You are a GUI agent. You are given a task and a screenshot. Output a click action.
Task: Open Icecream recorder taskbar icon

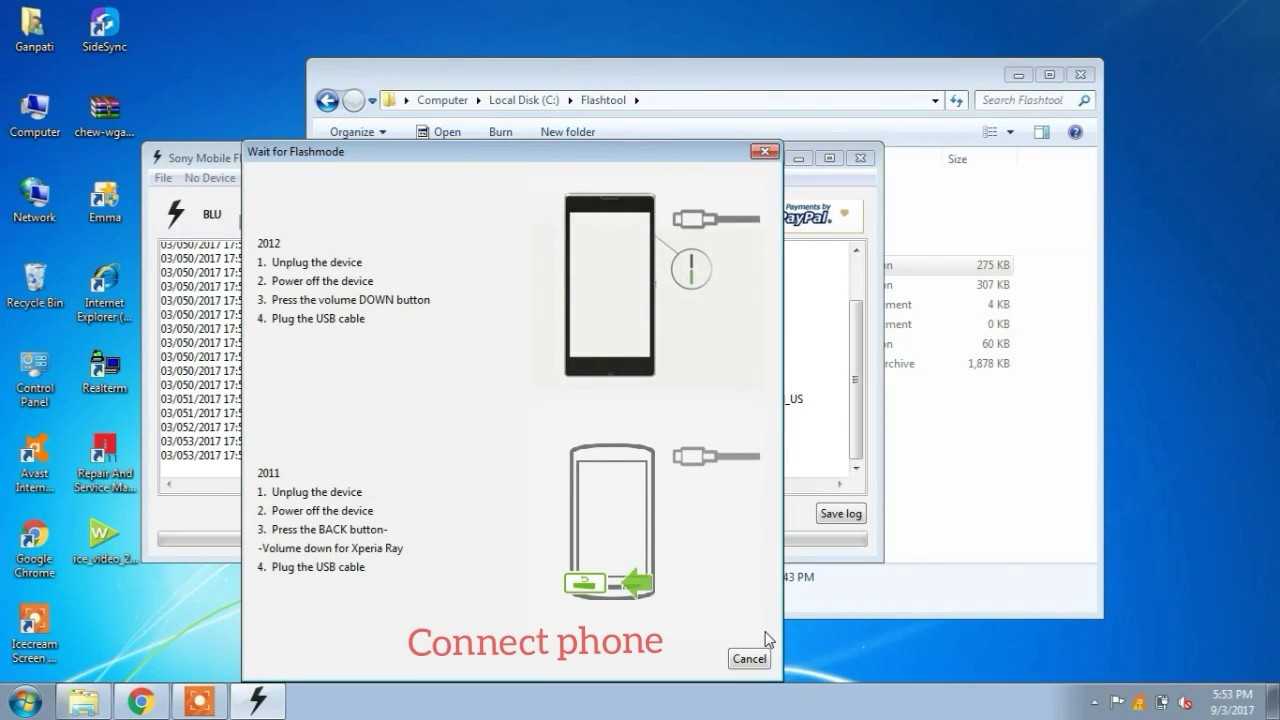(x=199, y=702)
